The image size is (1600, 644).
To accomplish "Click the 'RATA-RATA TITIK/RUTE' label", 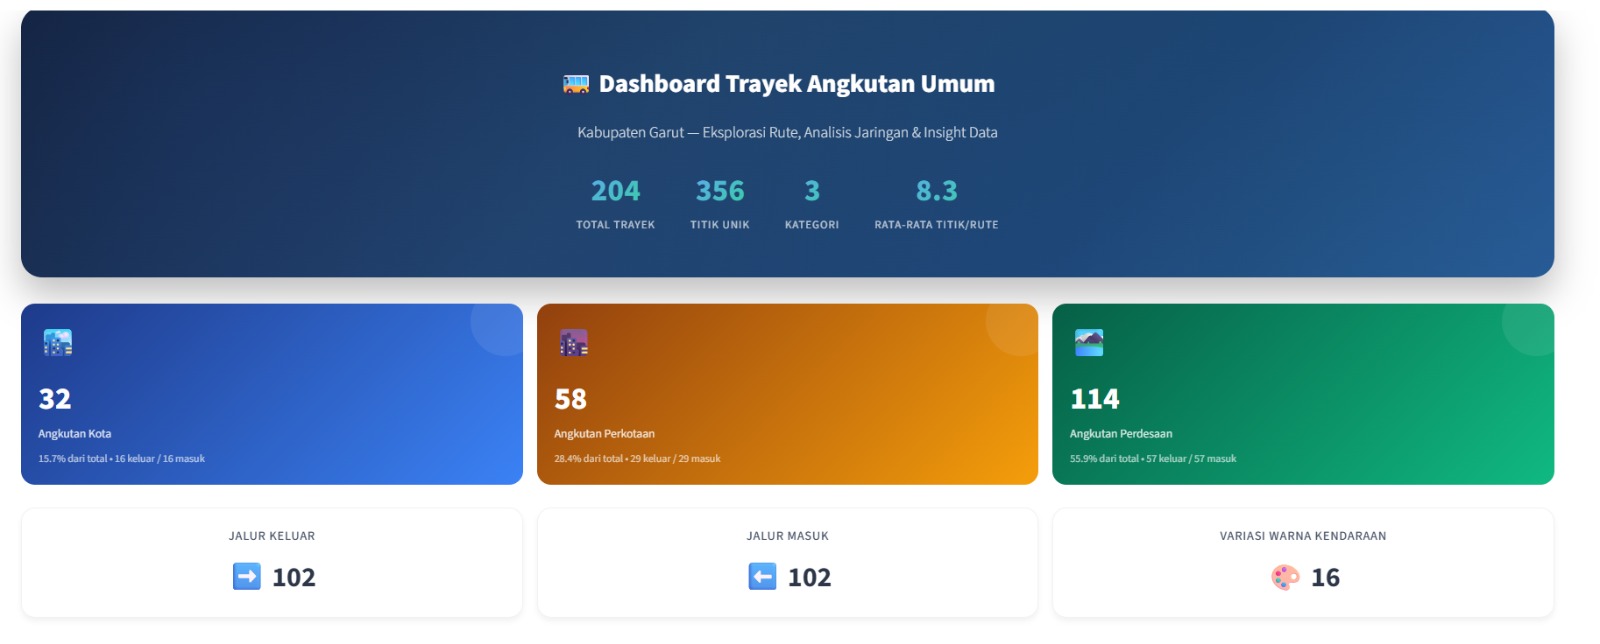I will pos(937,225).
